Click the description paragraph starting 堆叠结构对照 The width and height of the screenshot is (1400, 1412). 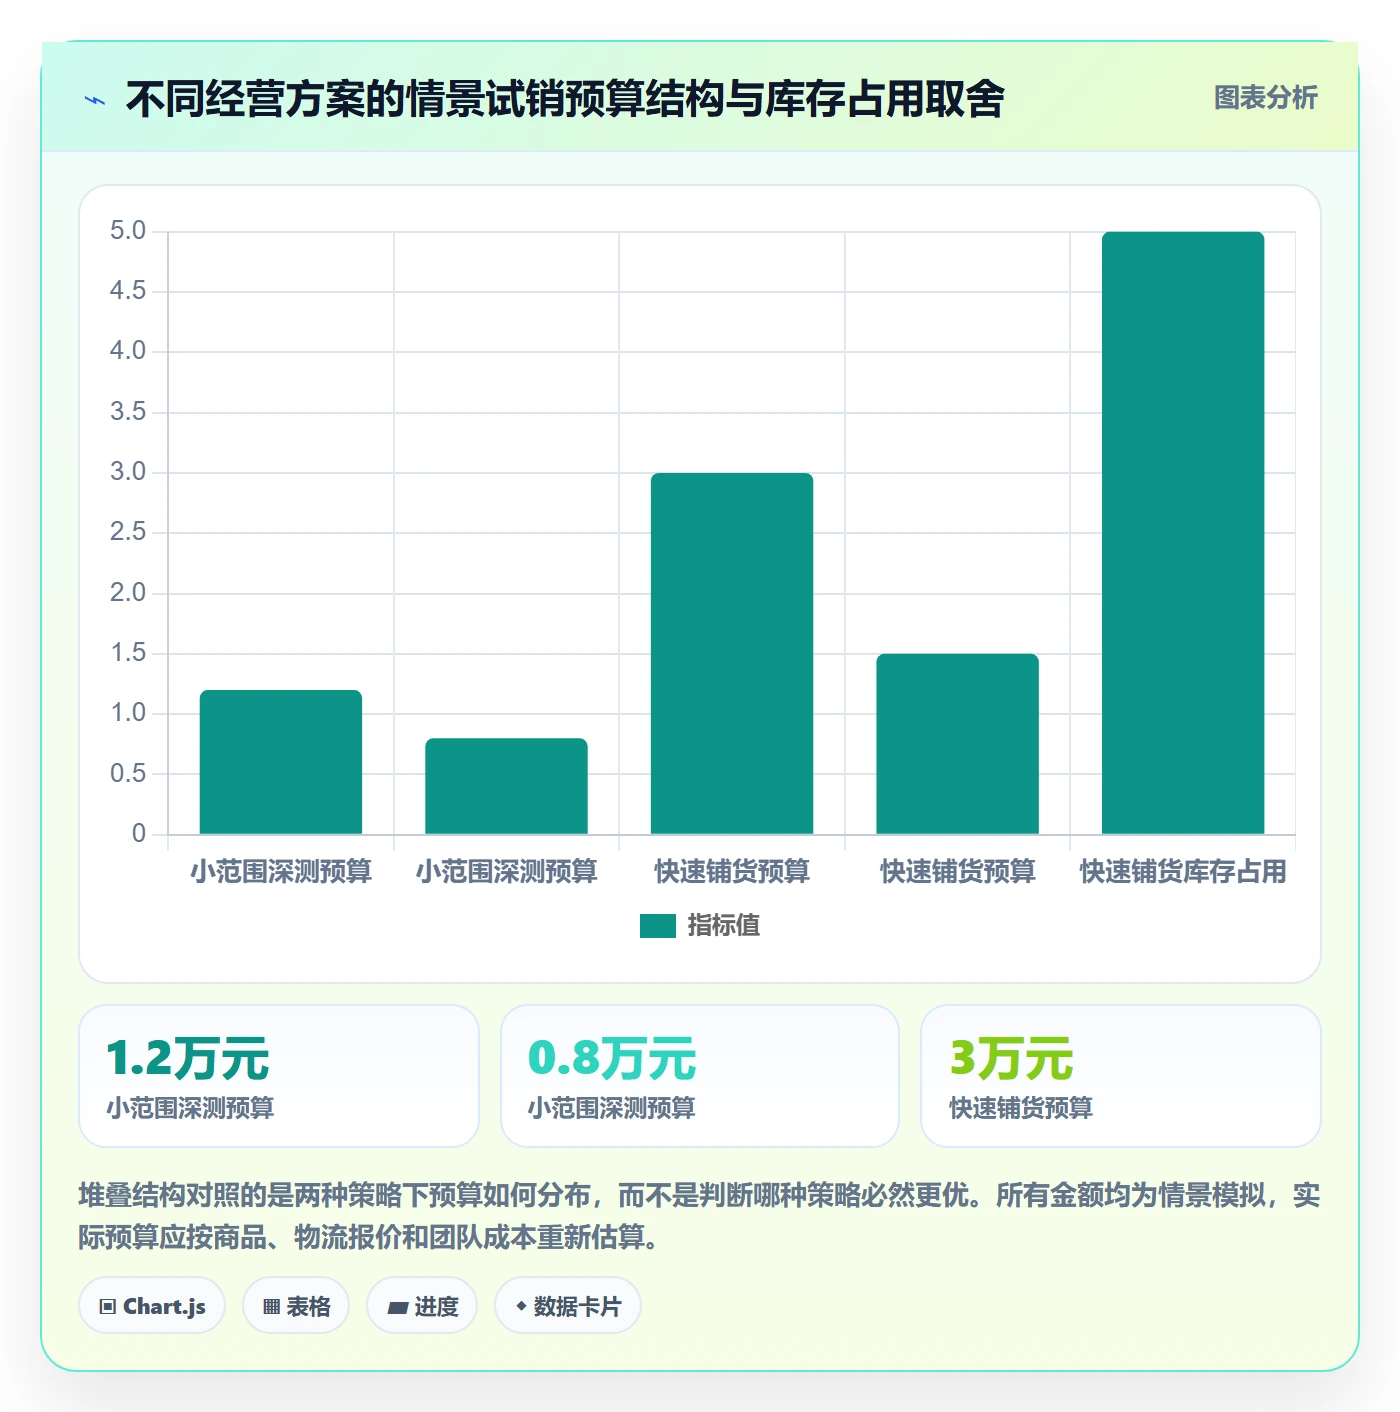pos(699,1216)
